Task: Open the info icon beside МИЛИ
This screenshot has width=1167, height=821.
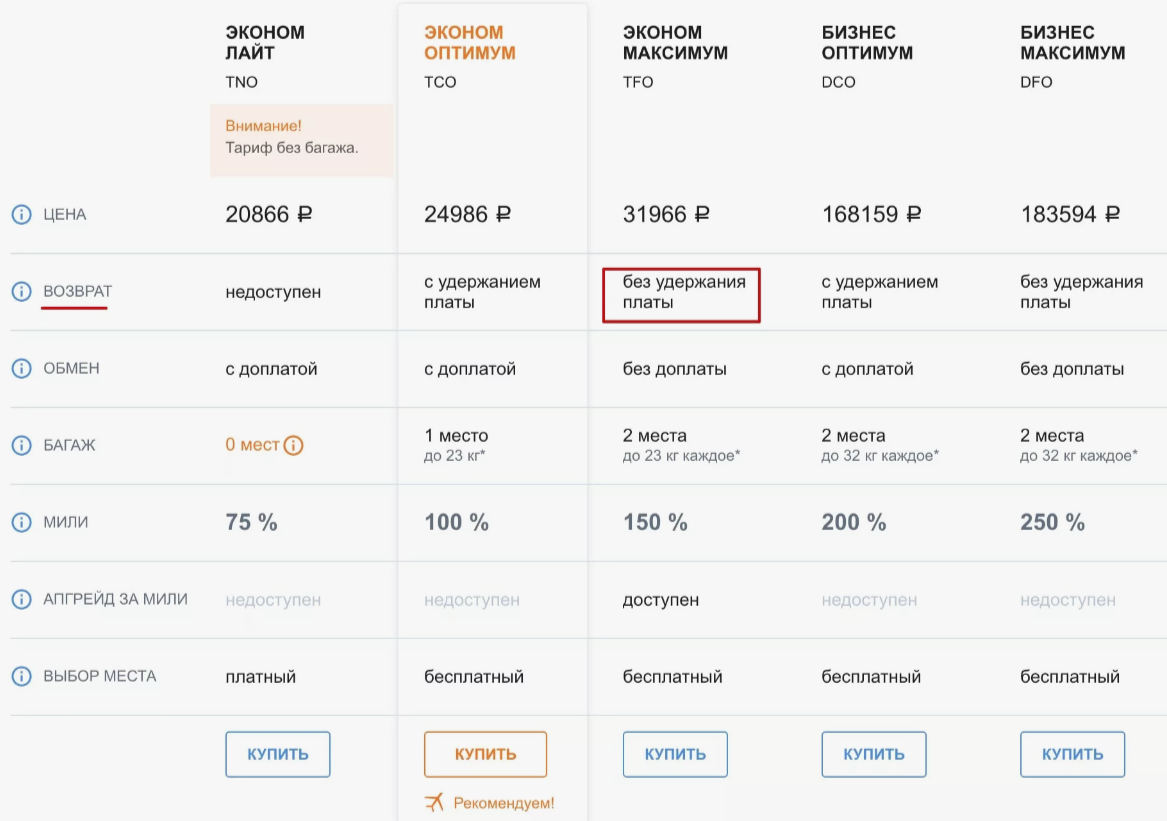Action: pyautogui.click(x=21, y=523)
